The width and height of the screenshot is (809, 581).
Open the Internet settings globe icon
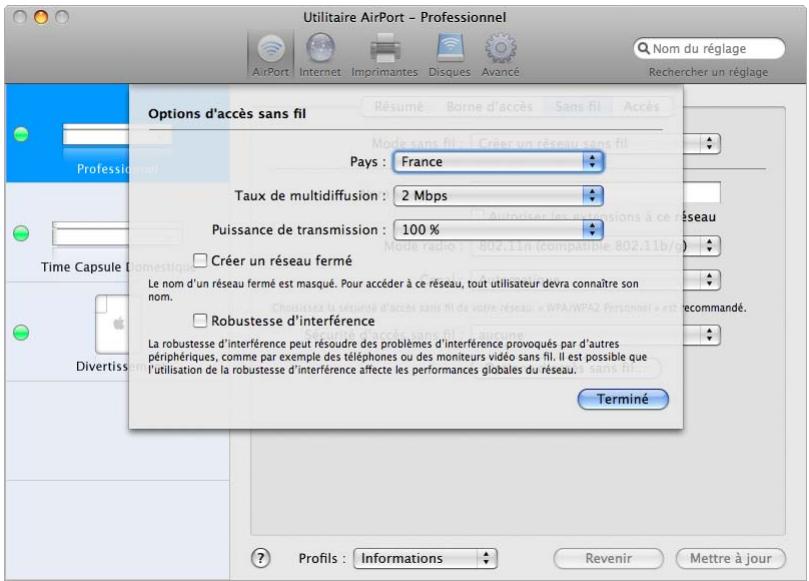320,49
